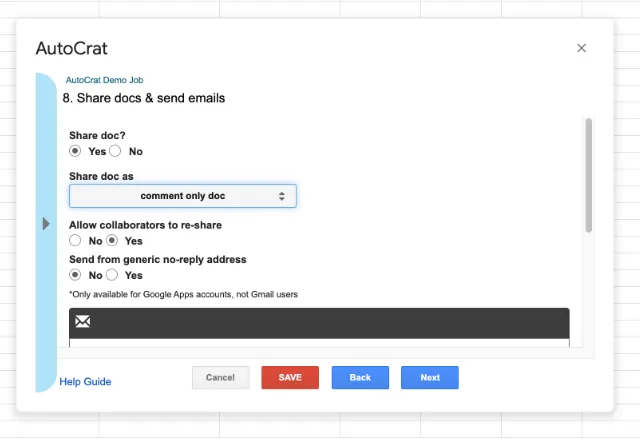This screenshot has width=640, height=440.
Task: Open the Help Guide link
Action: (x=85, y=382)
